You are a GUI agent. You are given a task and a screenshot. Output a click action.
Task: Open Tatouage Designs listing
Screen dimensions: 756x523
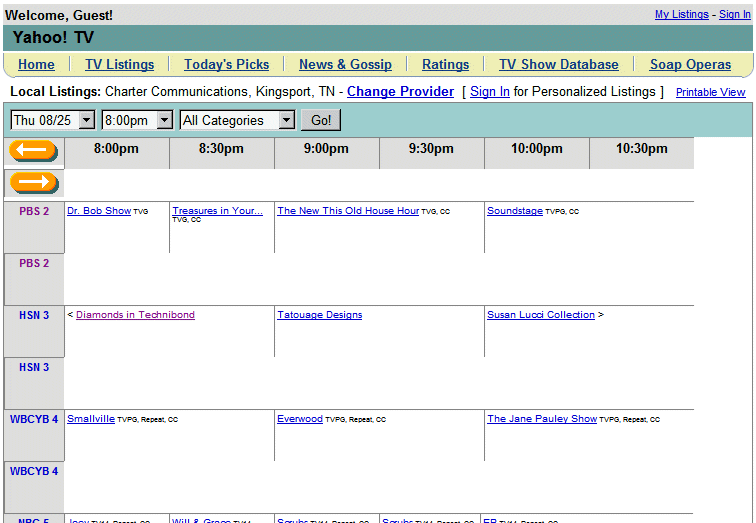pyautogui.click(x=320, y=315)
